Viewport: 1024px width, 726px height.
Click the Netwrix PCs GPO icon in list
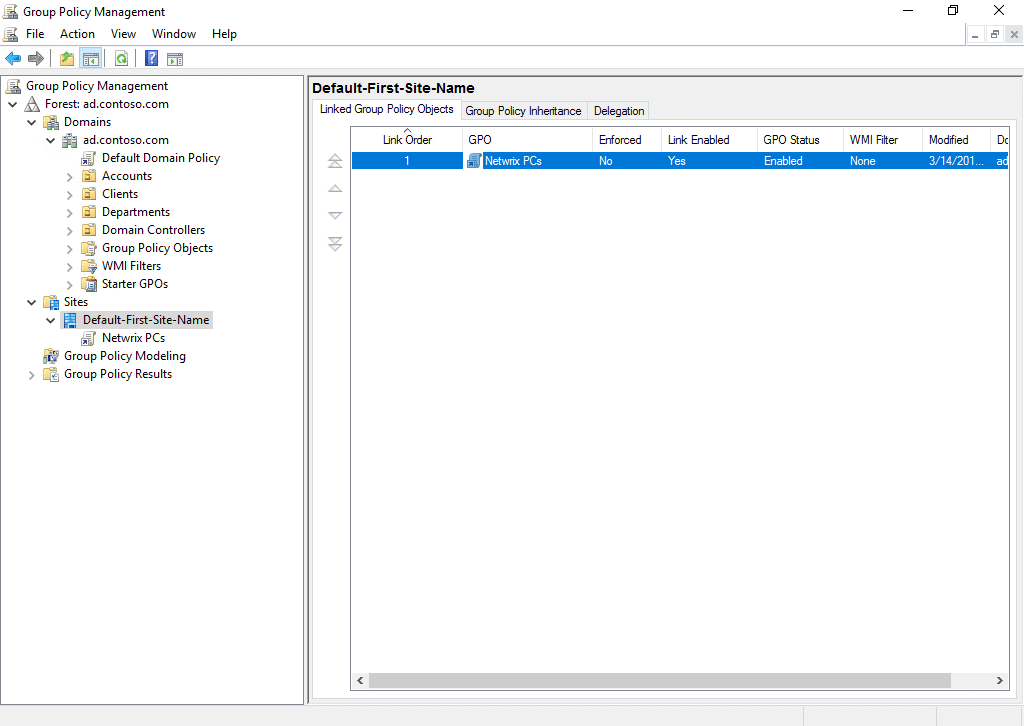point(474,161)
